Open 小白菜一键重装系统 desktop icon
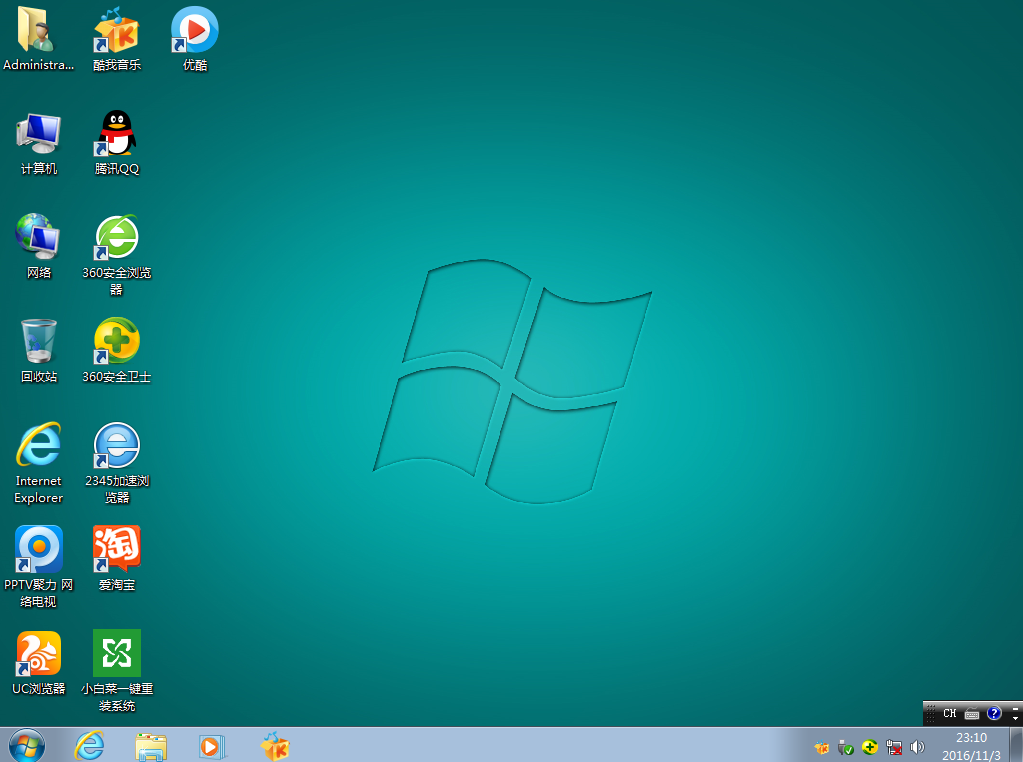 click(116, 671)
